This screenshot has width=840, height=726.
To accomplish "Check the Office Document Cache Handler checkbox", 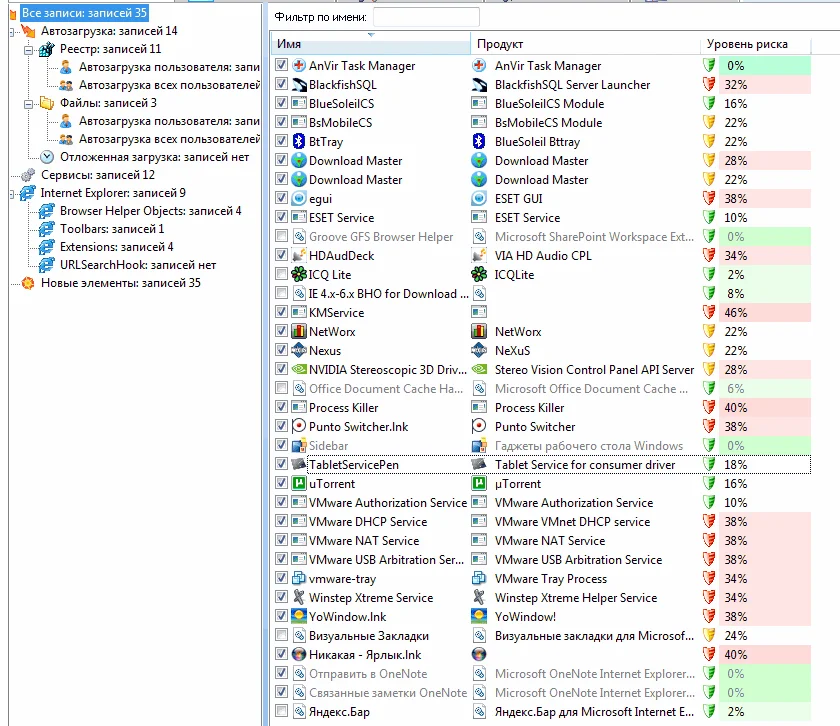I will click(281, 388).
